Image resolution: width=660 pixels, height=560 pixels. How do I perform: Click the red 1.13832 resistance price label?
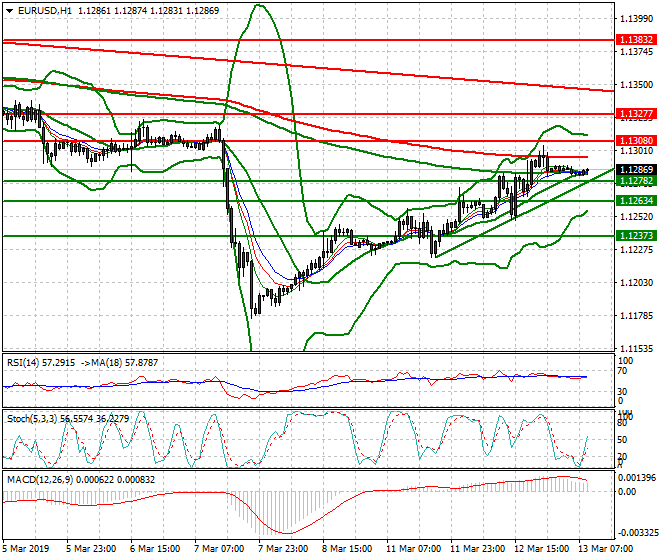(636, 40)
